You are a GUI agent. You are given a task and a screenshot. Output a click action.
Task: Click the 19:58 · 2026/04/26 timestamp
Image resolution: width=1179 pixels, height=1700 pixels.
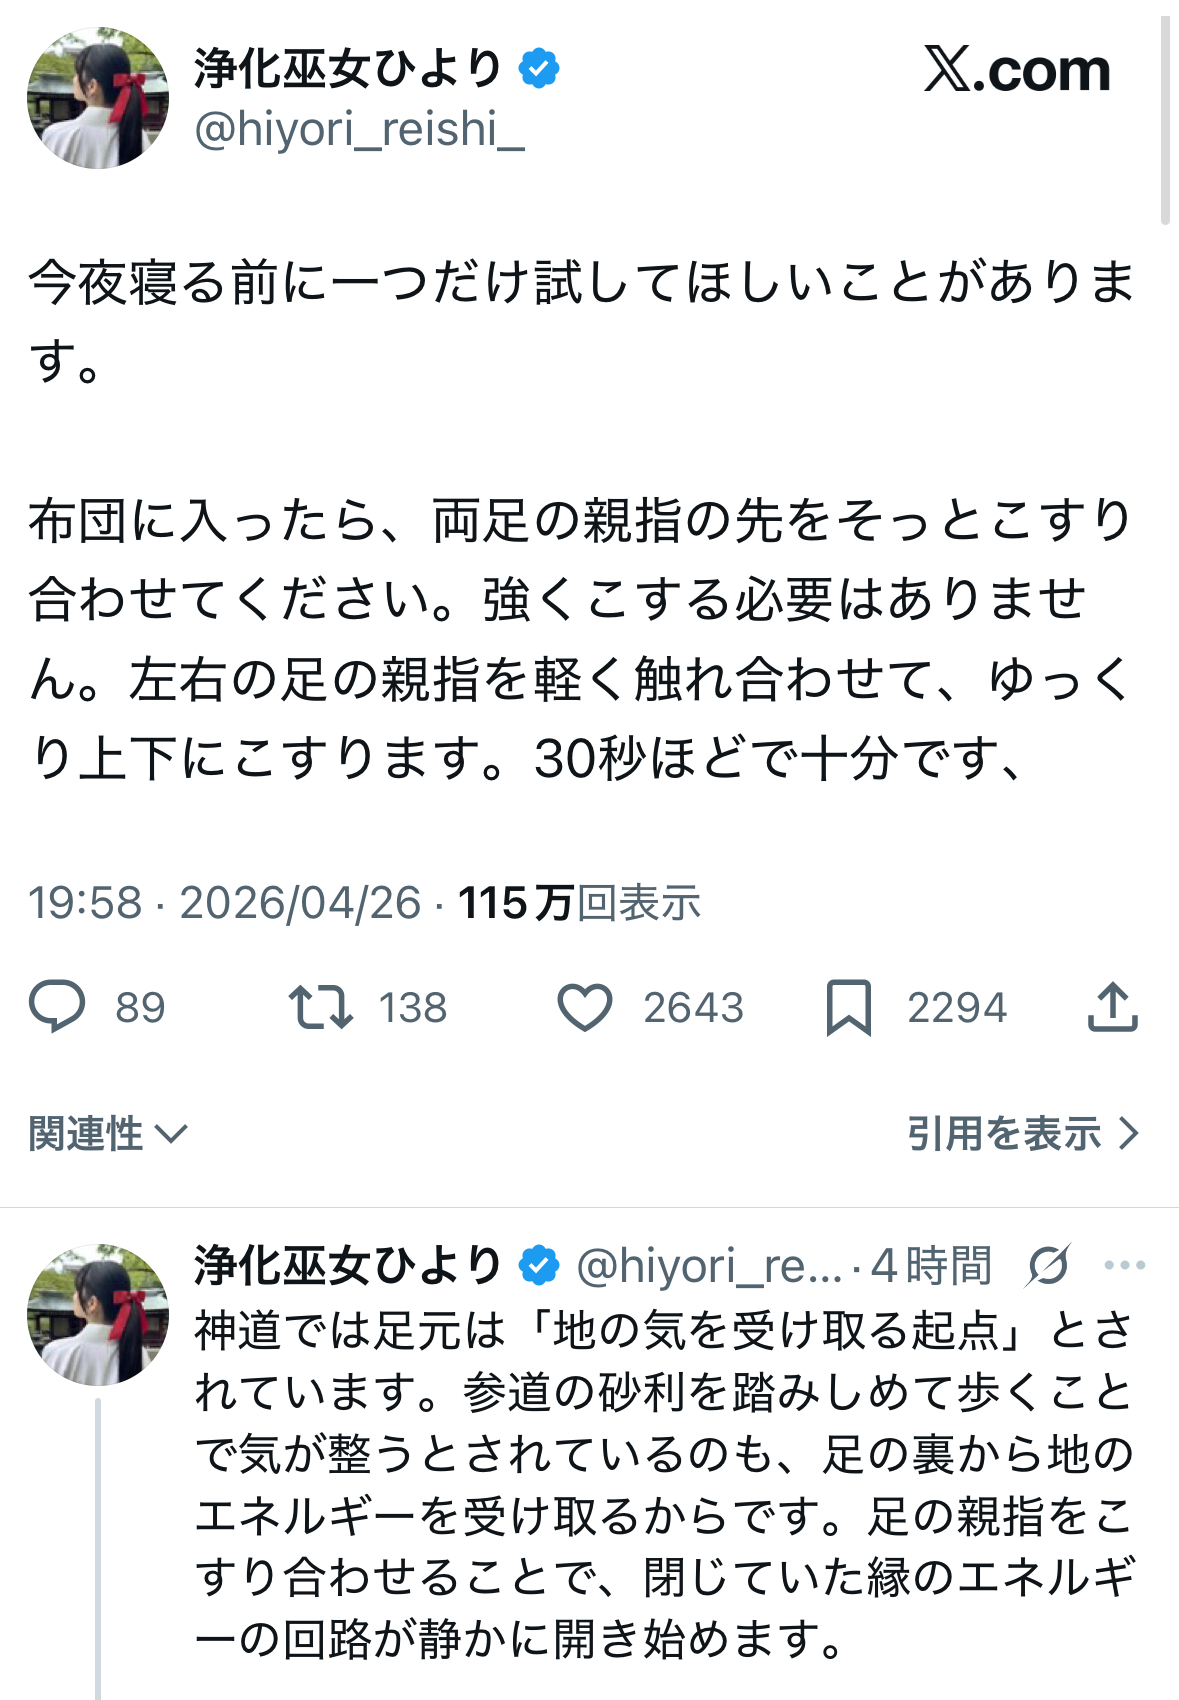tap(224, 903)
